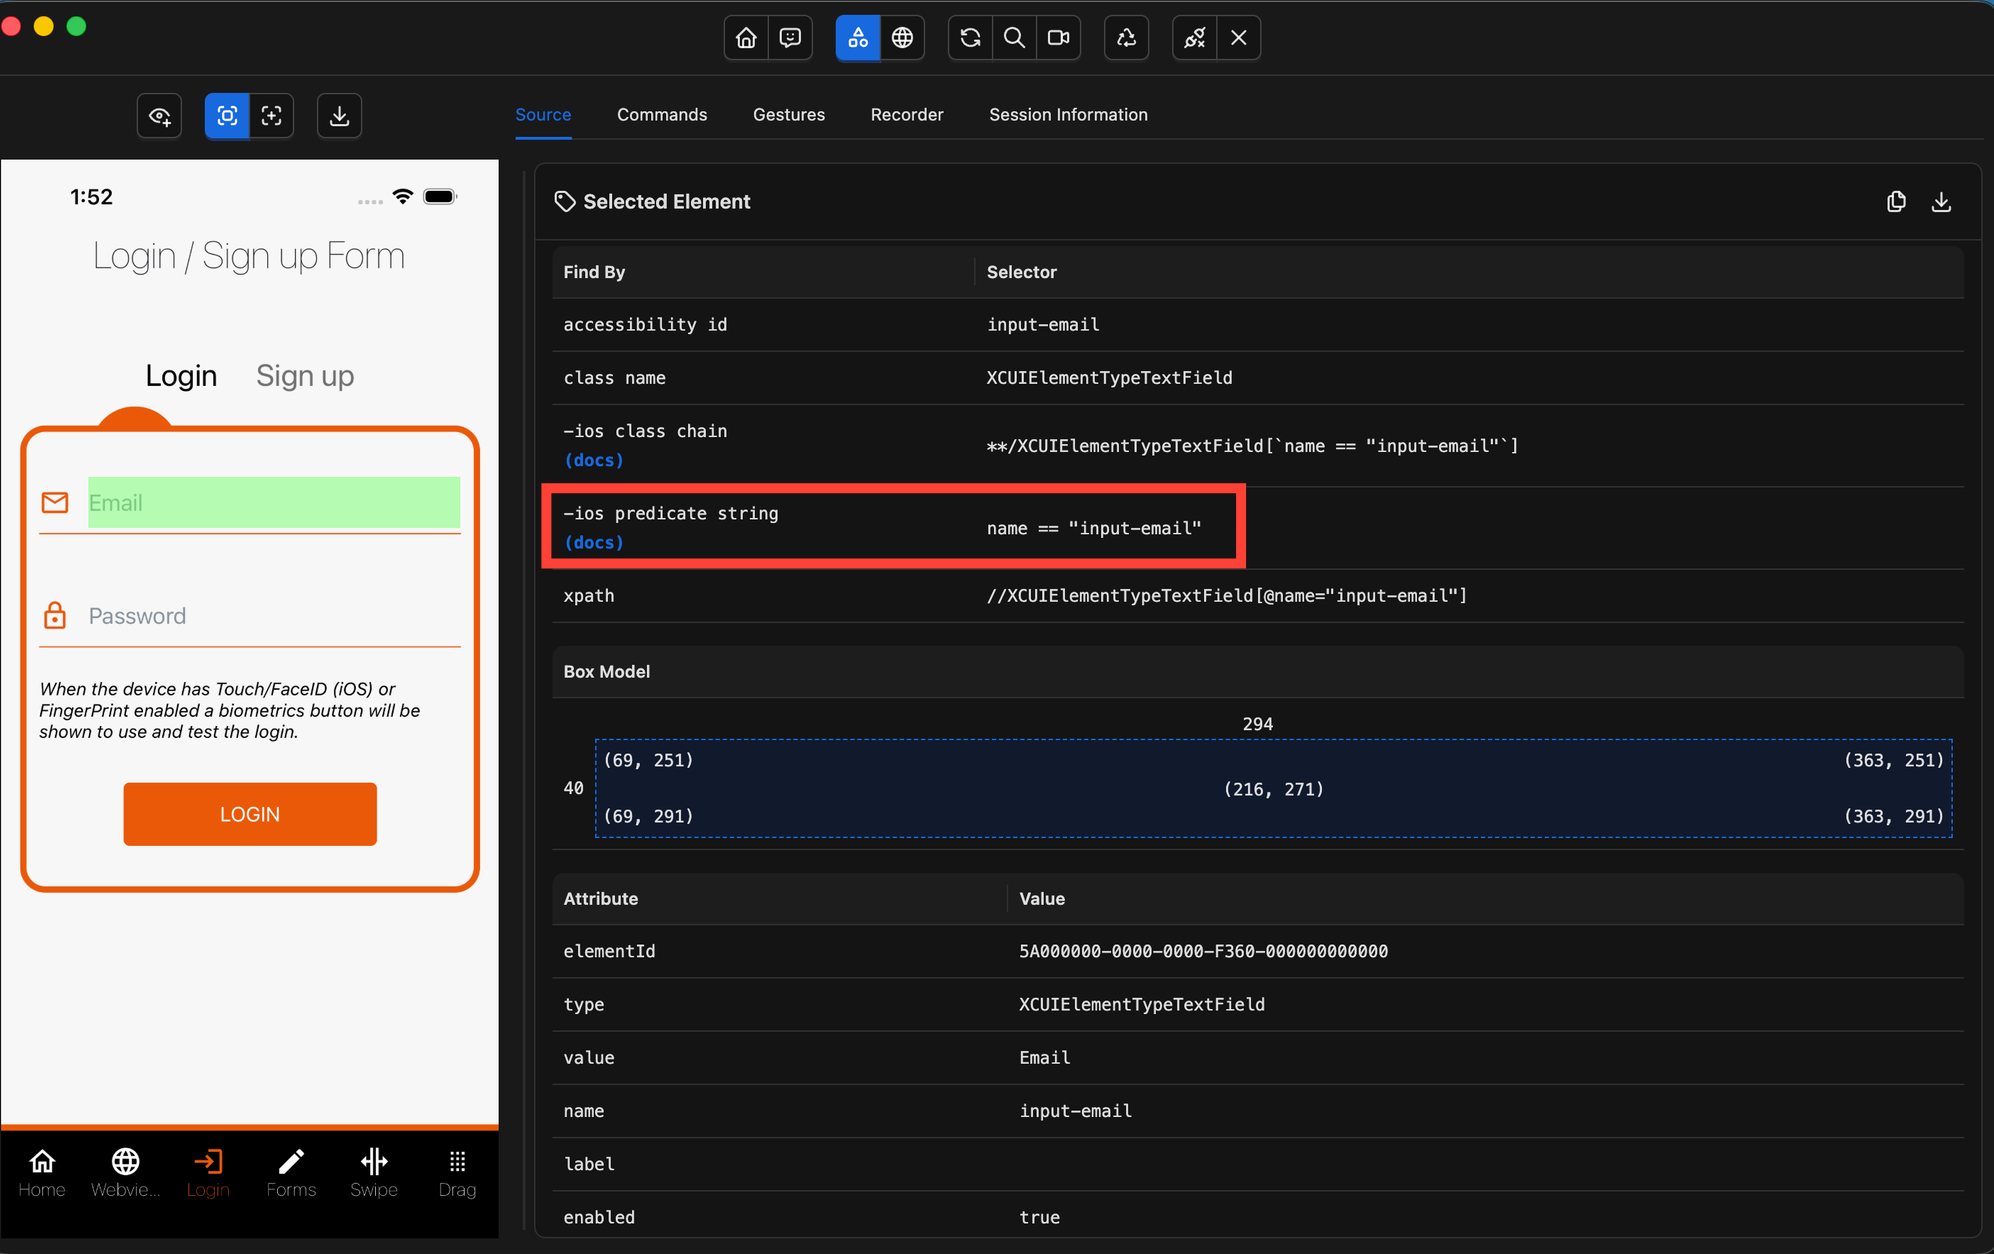Switch to Native App Mode
The image size is (1994, 1254).
tap(858, 38)
